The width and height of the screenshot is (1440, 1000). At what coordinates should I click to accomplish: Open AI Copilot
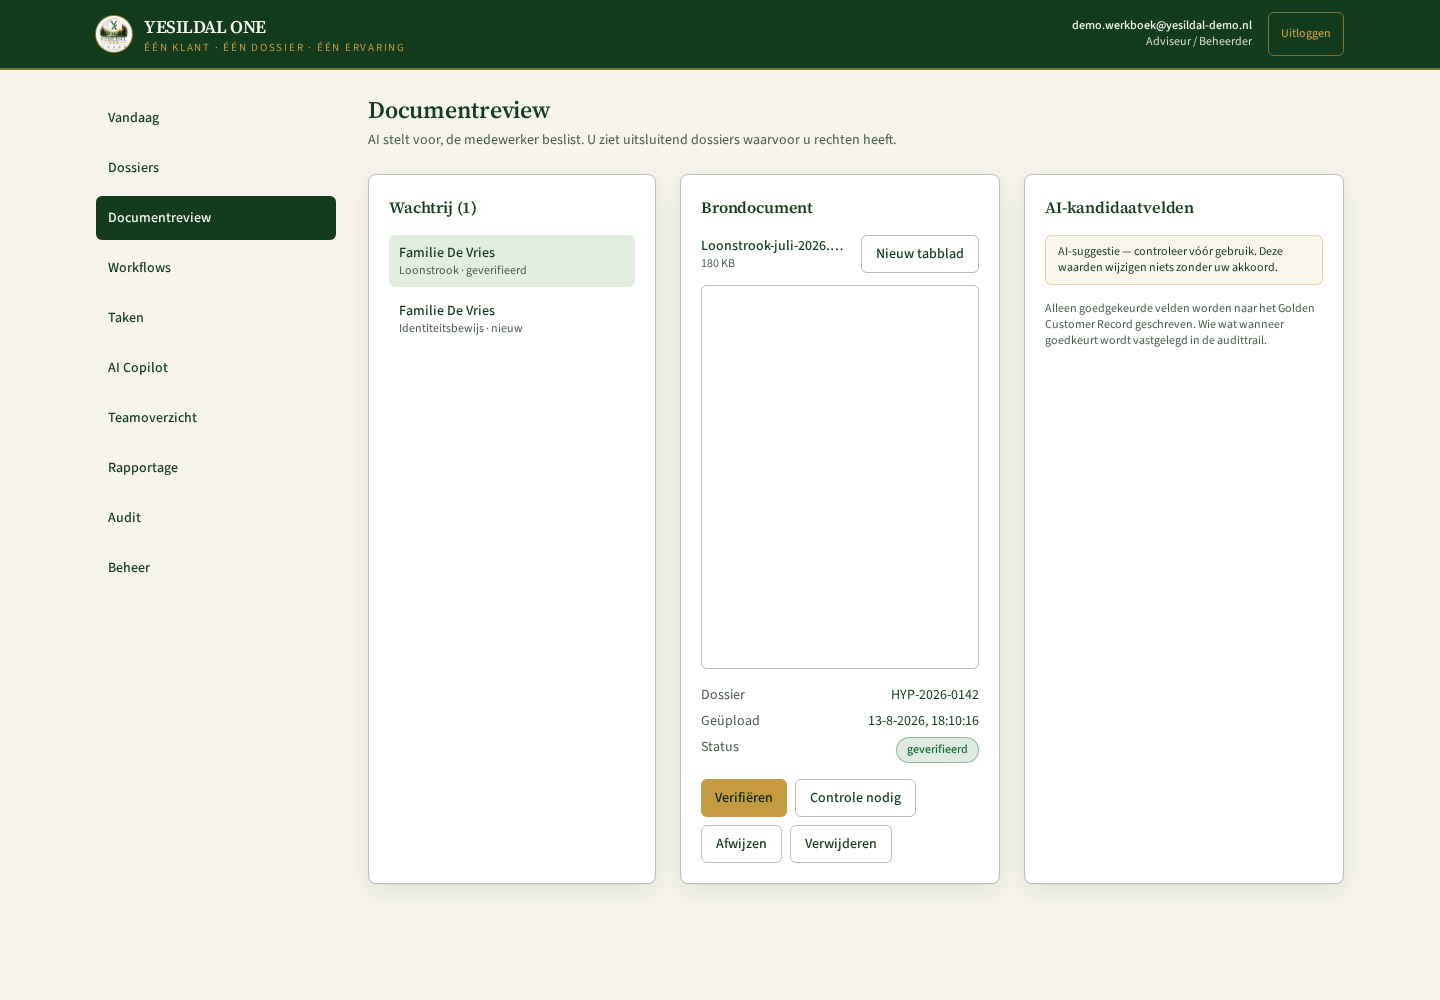(x=216, y=368)
